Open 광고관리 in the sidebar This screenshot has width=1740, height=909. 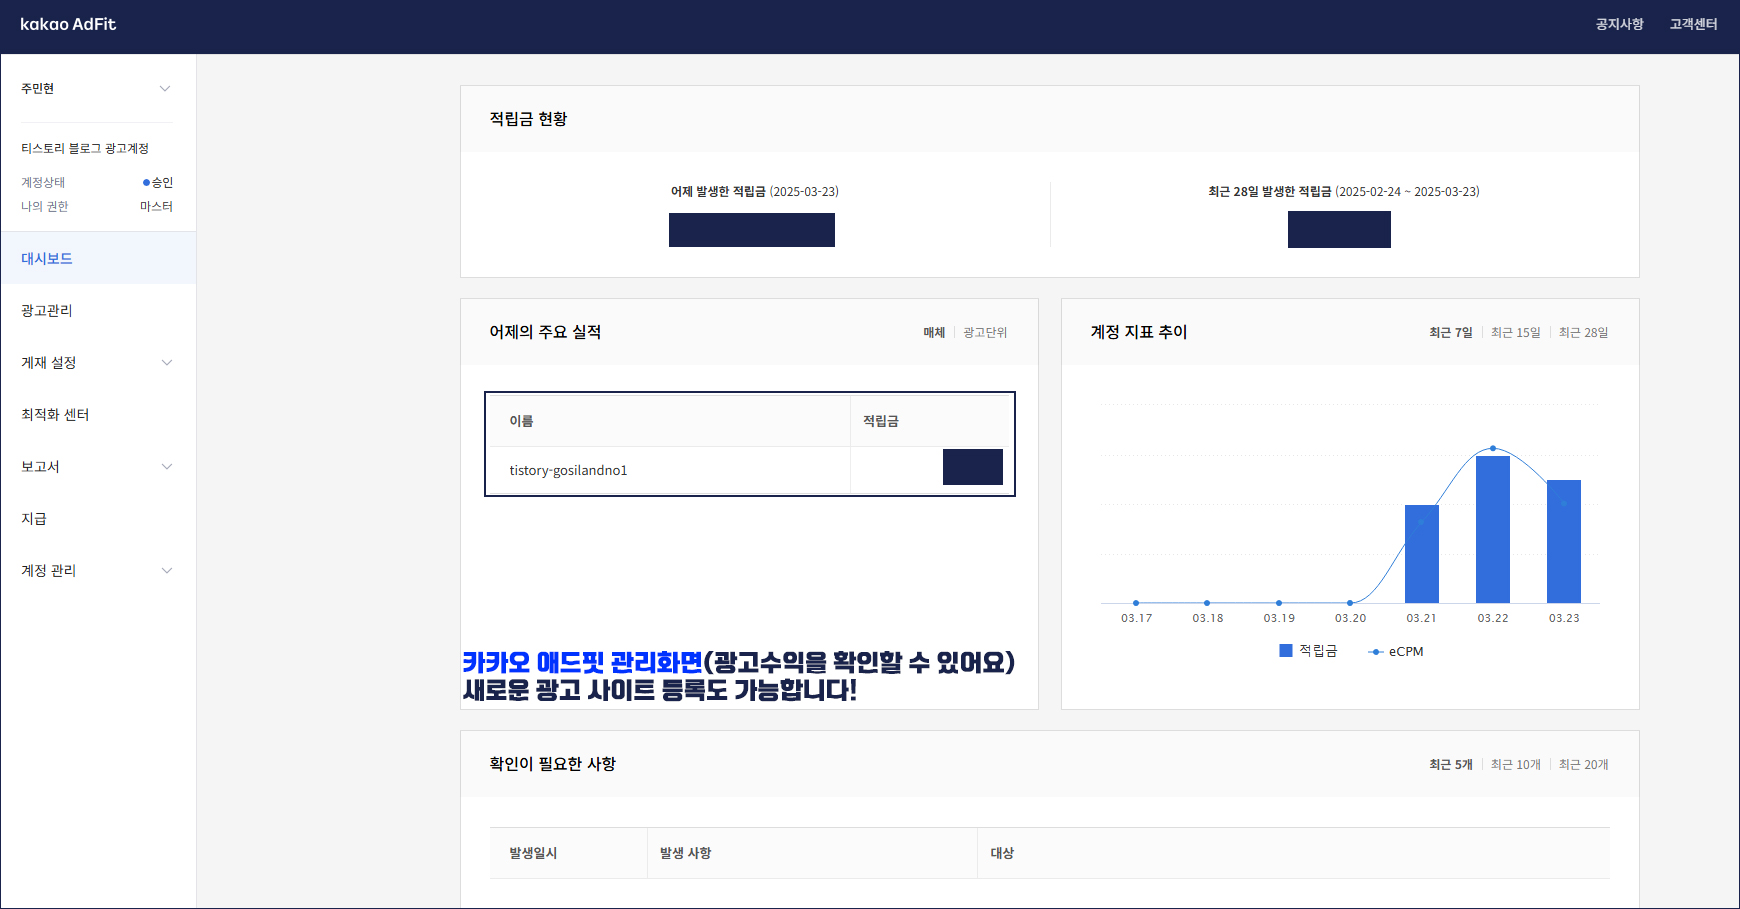point(98,310)
